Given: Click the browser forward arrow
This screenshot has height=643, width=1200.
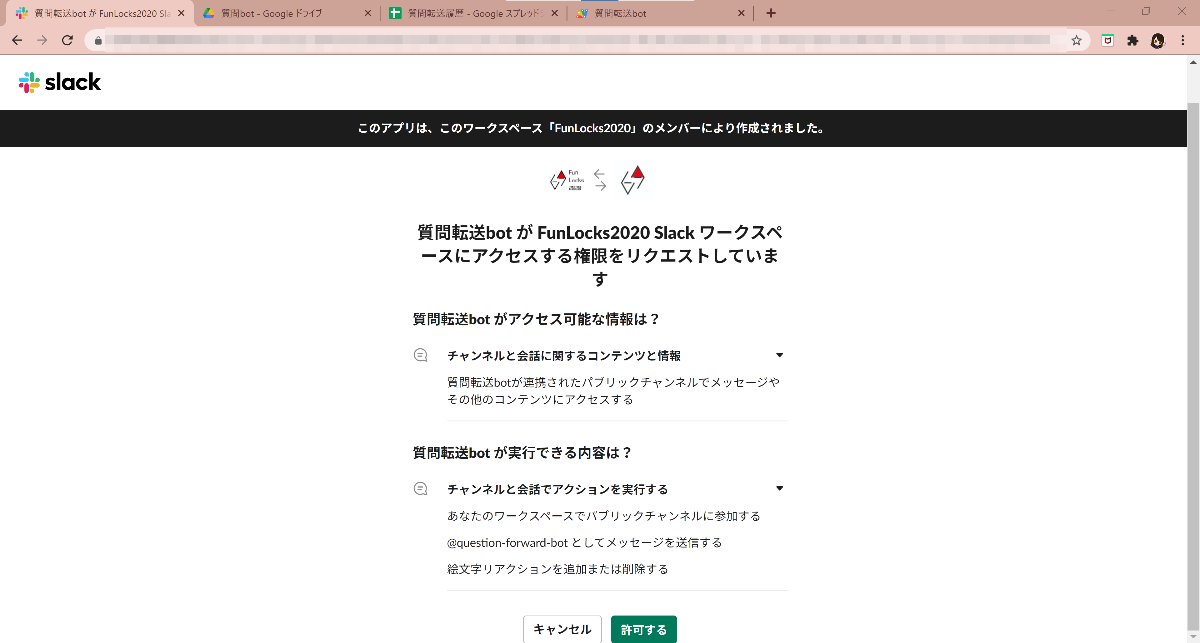Looking at the screenshot, I should coord(42,40).
